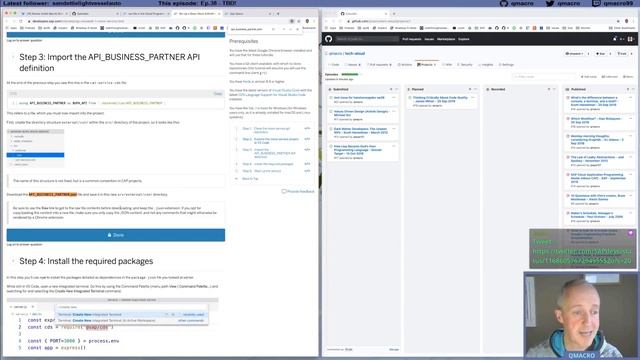Click Back to Top in tutorial sidebar

[250, 179]
